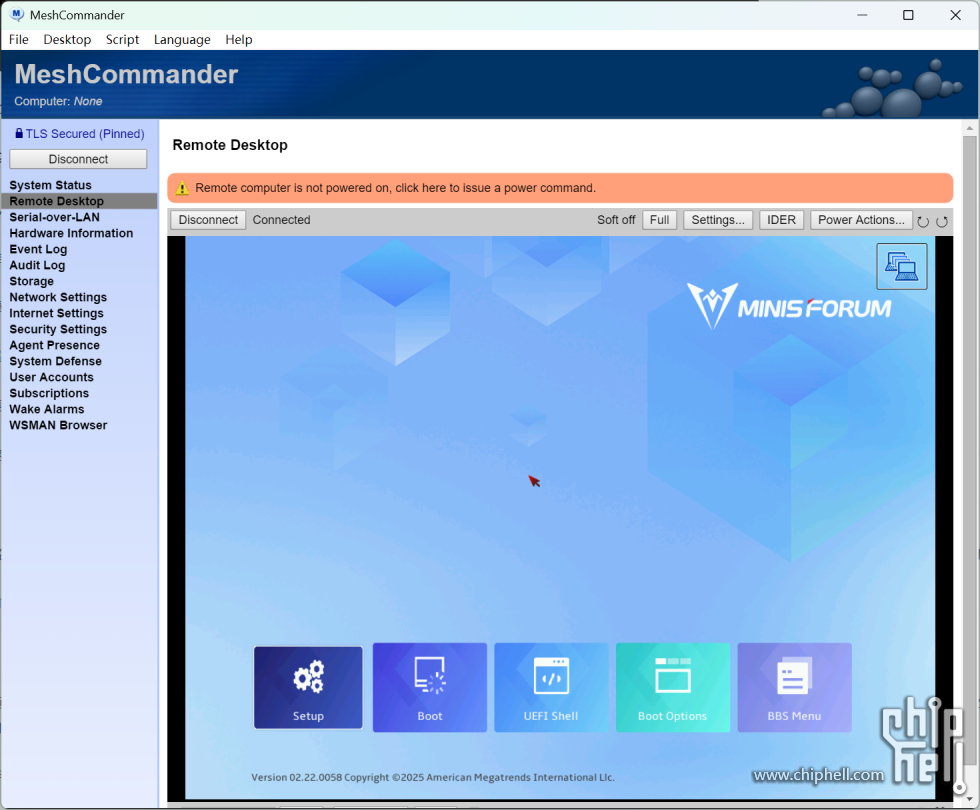Select Remote Desktop in sidebar

(79, 201)
